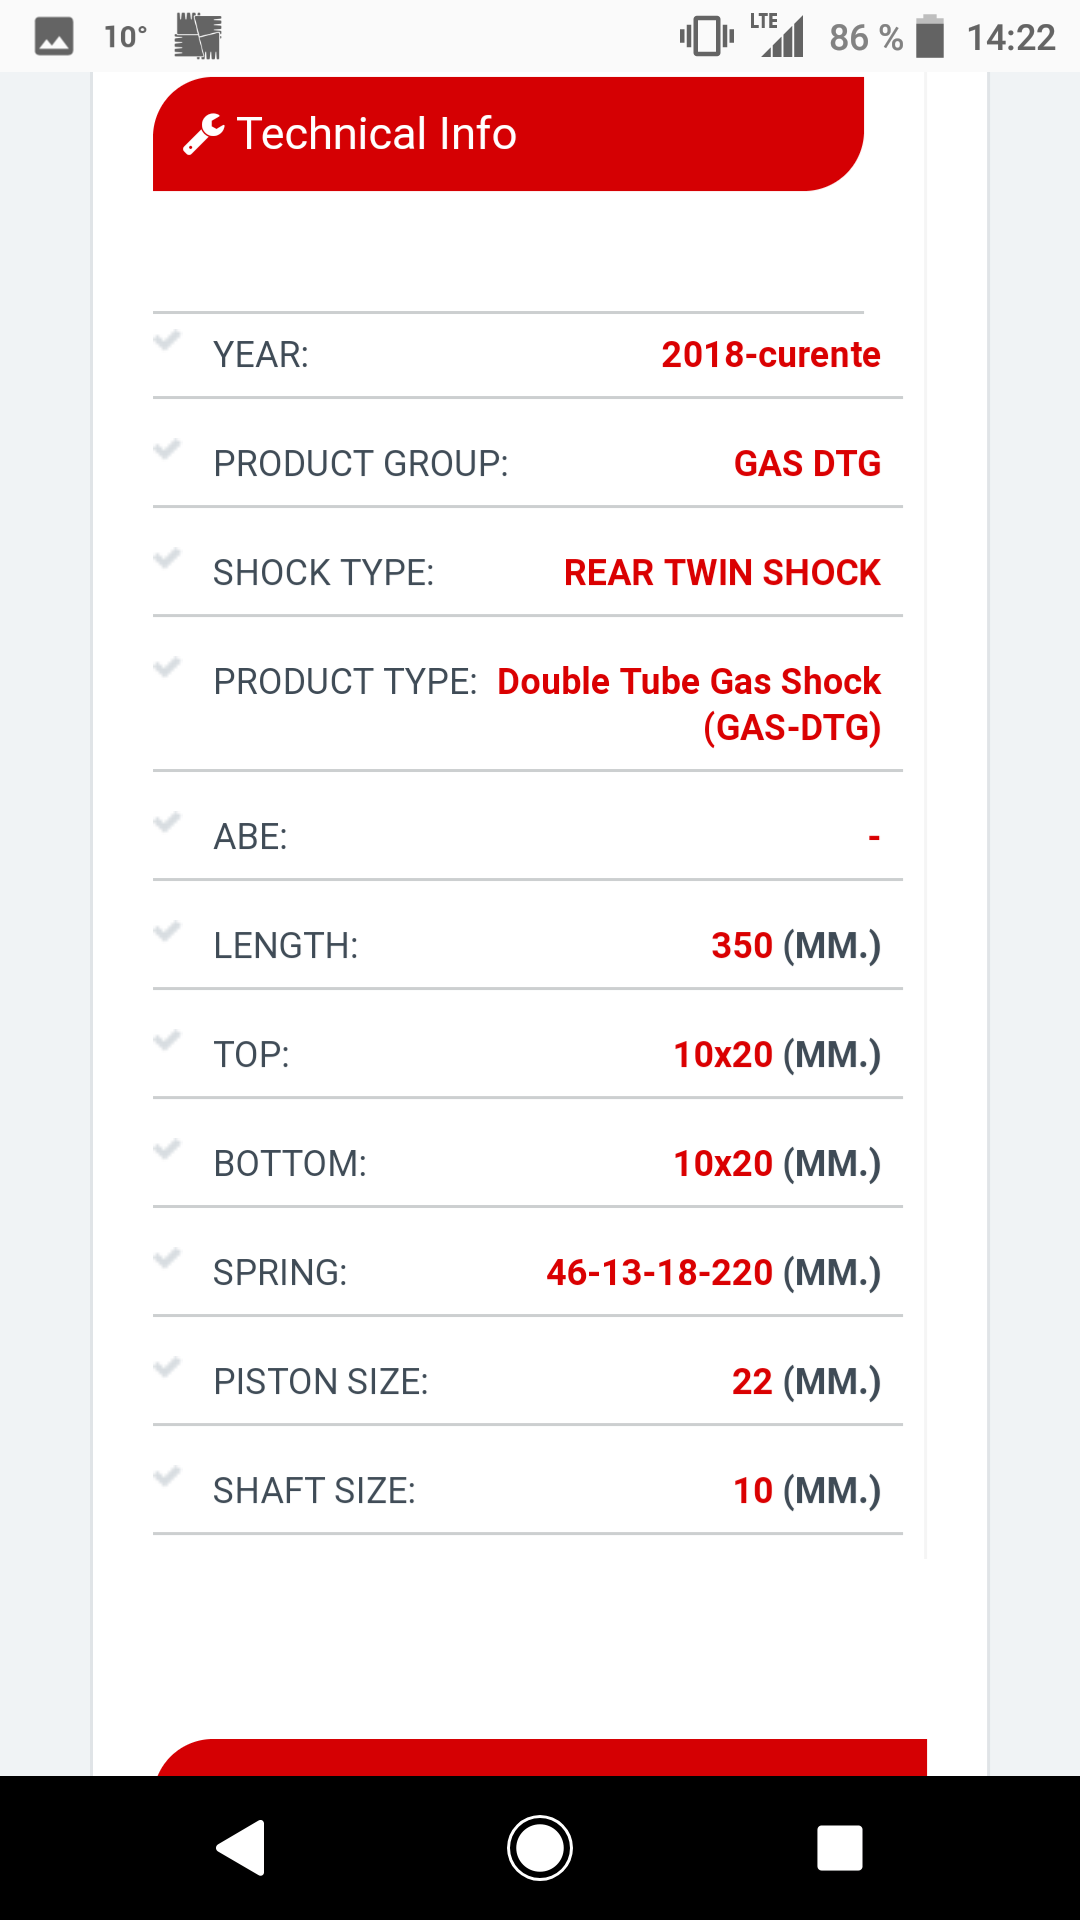Tap the 14:22 clock in status bar

(x=1010, y=37)
